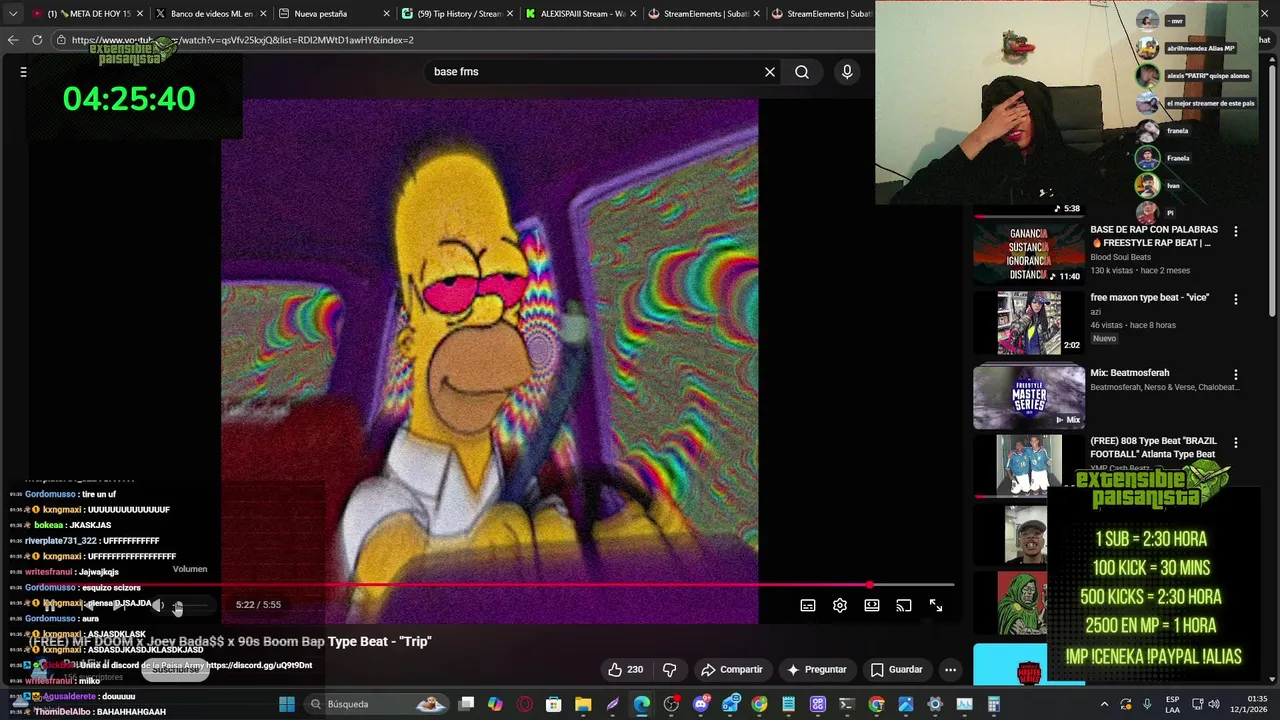Open the YouTube hamburger guide menu
Viewport: 1280px width, 720px height.
[x=23, y=72]
